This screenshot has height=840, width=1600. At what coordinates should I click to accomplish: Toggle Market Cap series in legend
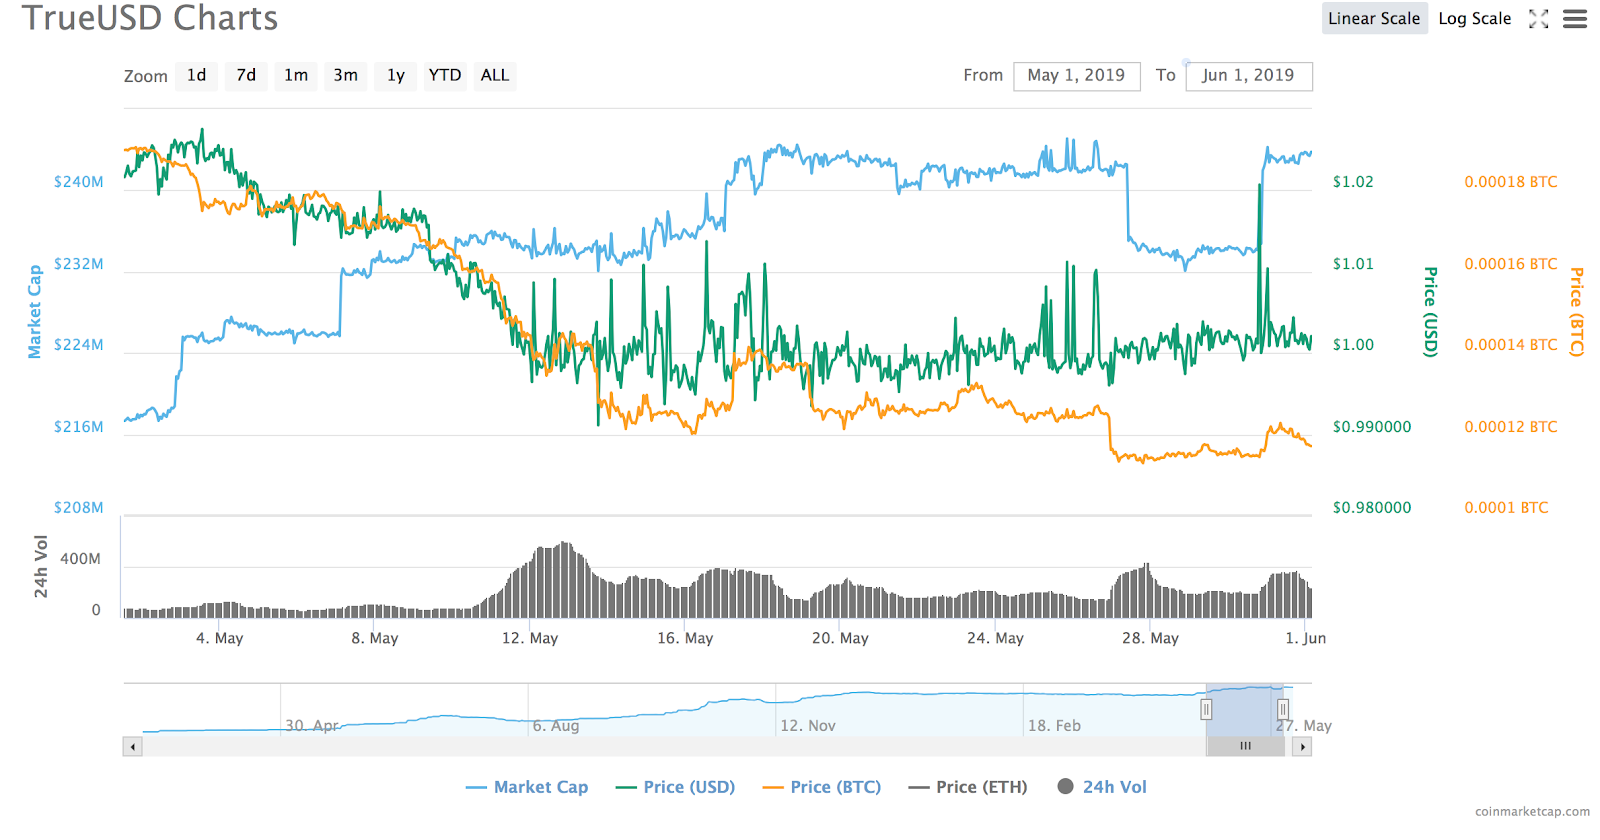point(527,787)
